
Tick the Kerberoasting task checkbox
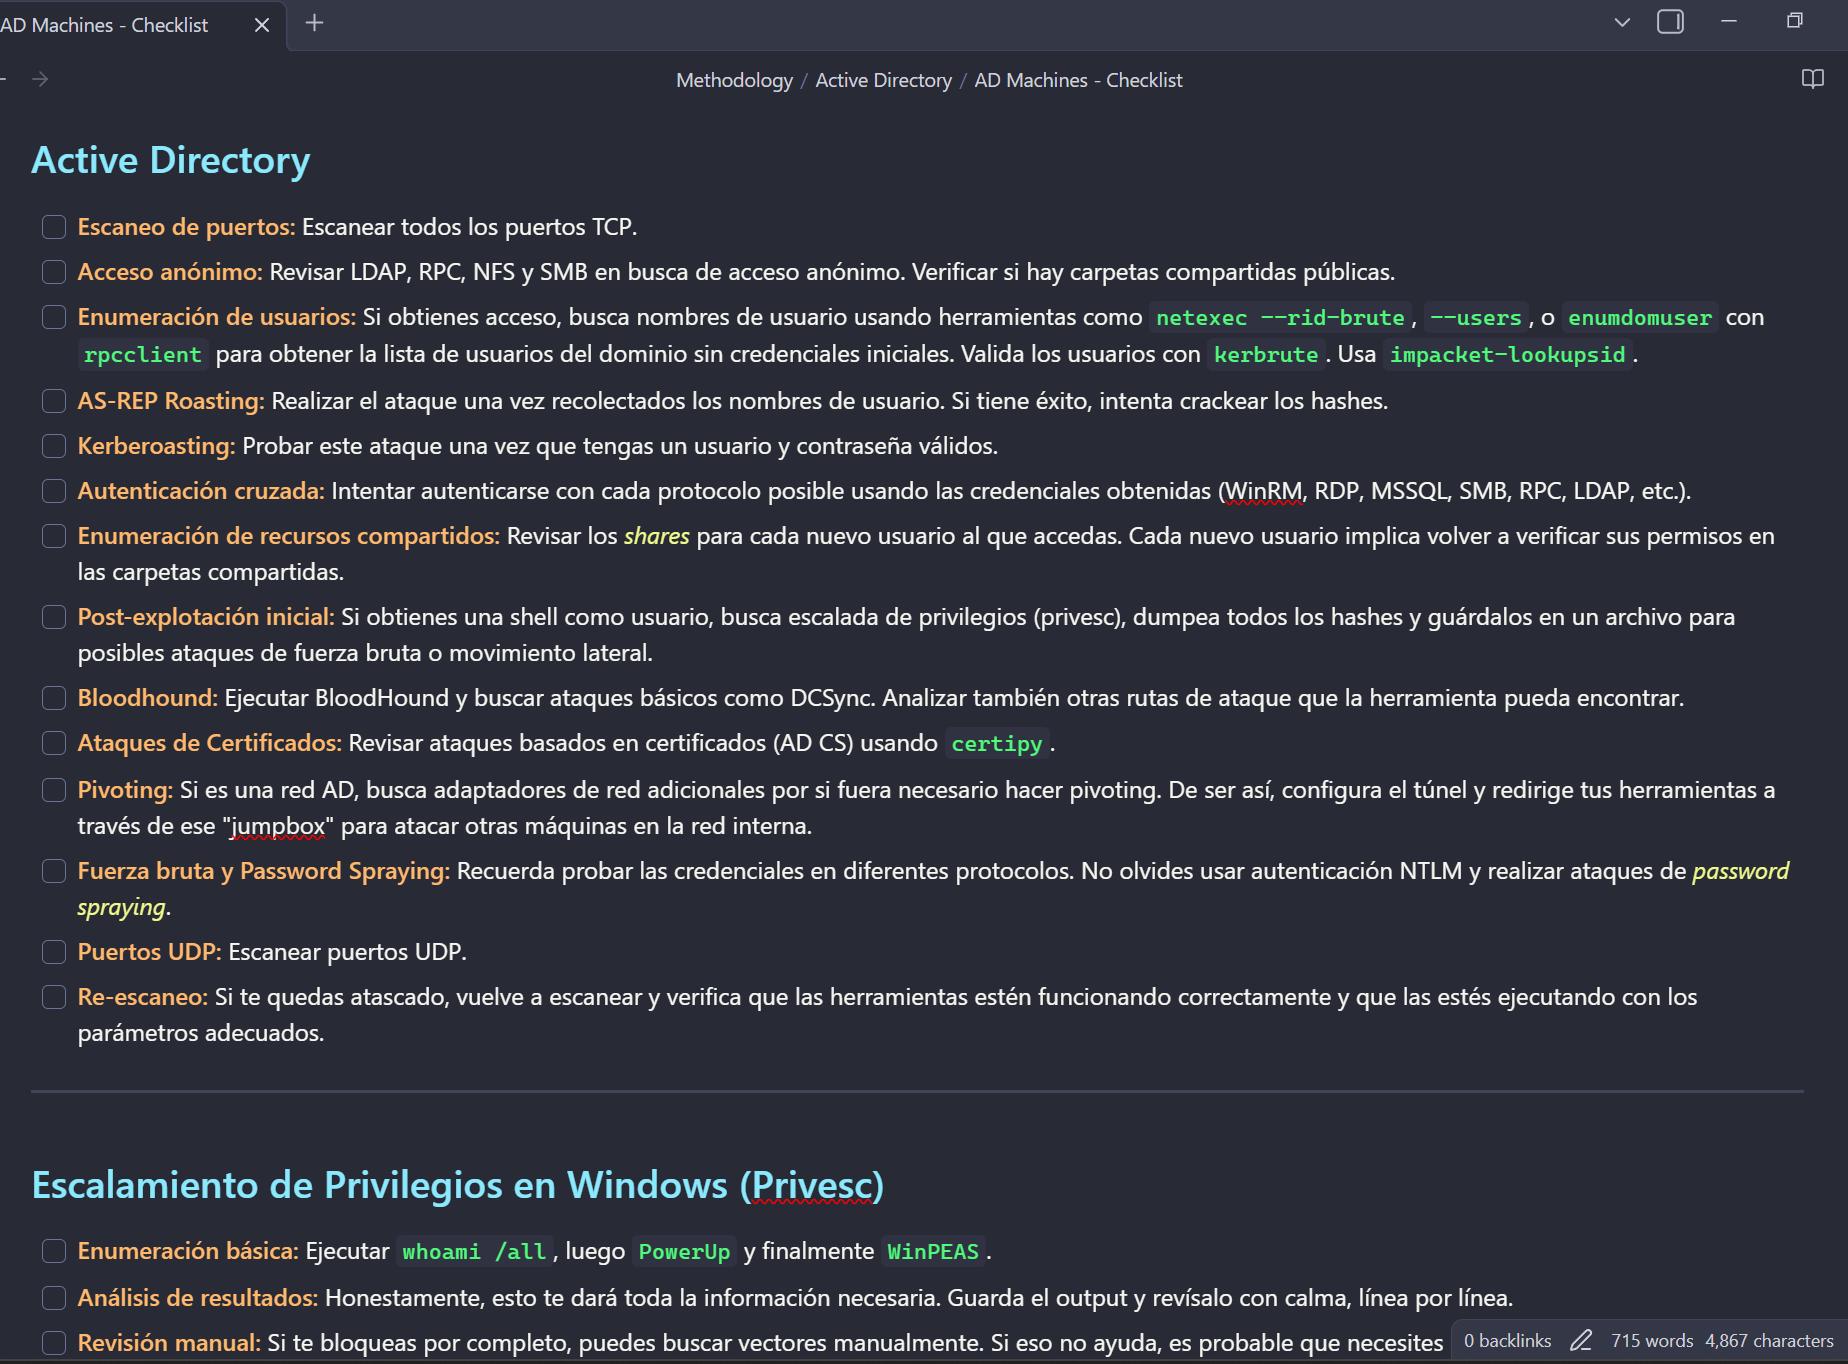(54, 446)
